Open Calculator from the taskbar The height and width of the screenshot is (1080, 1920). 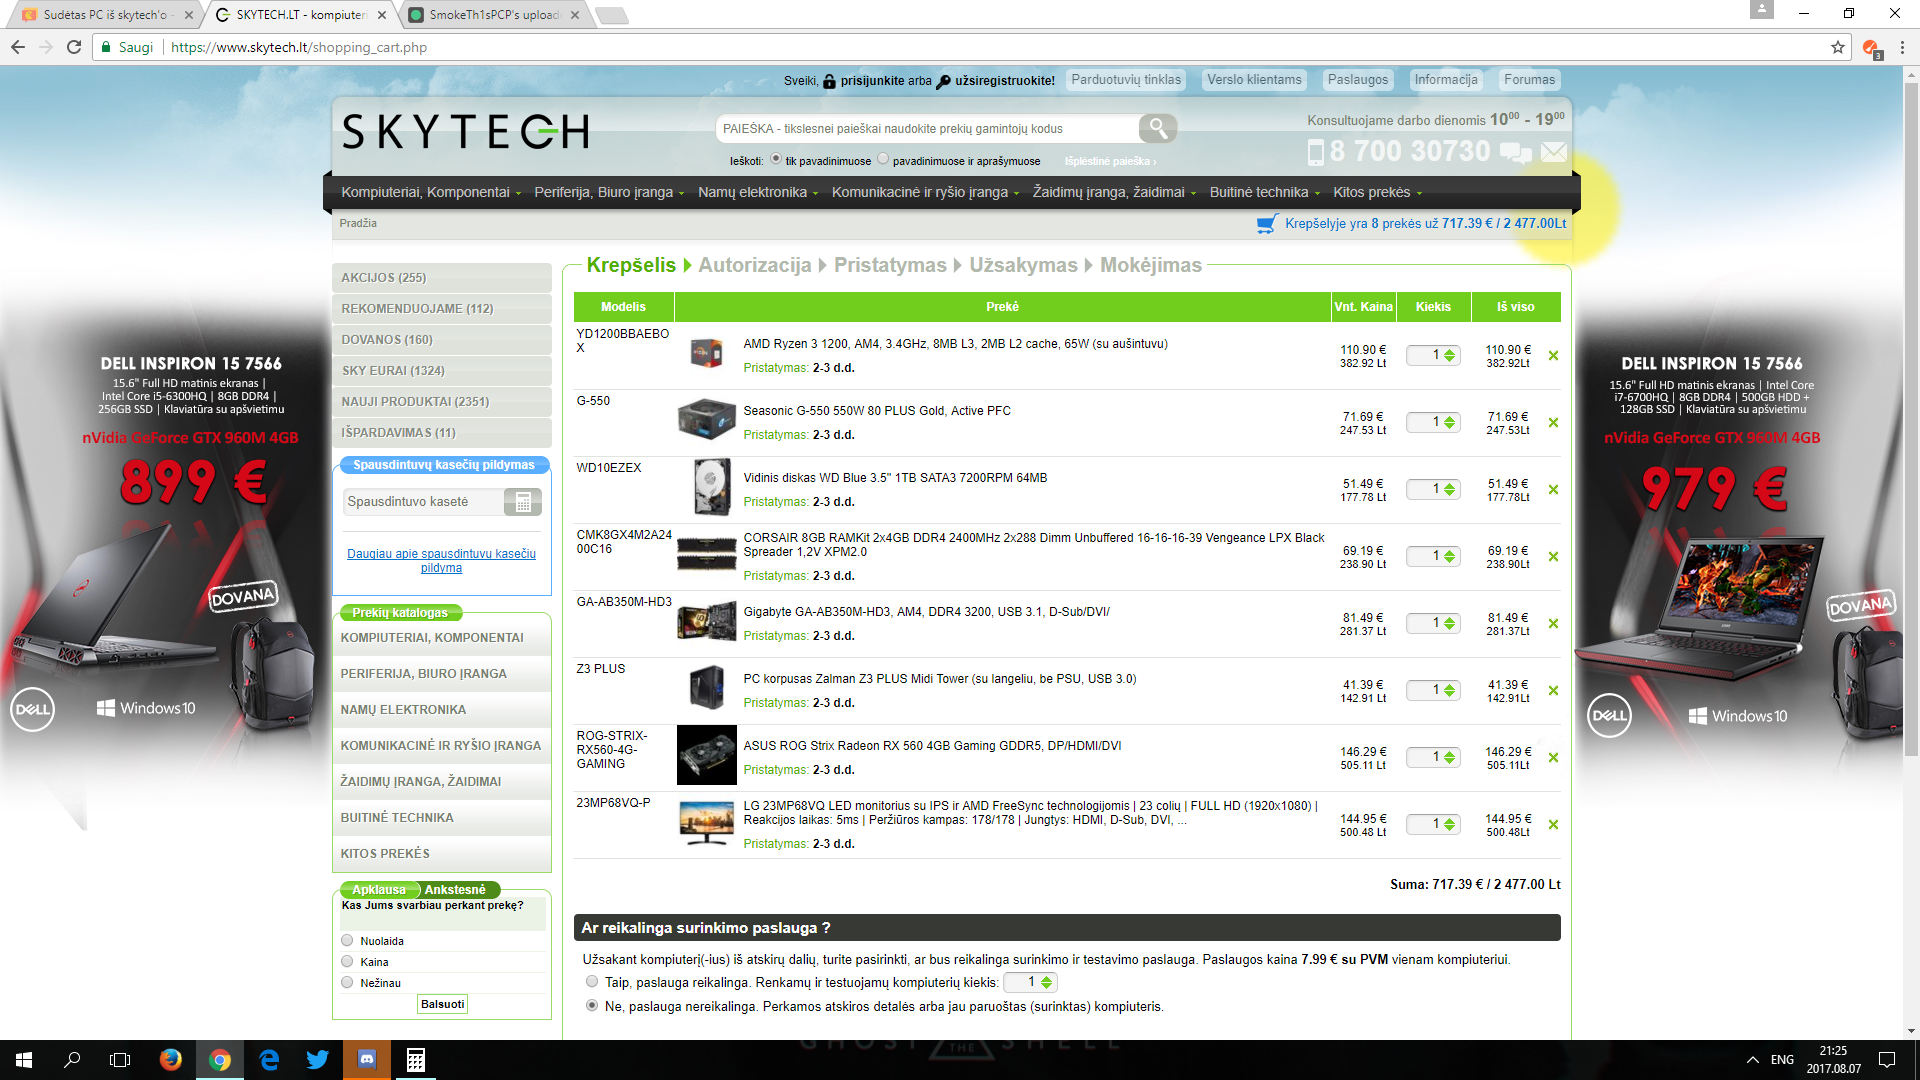416,1060
